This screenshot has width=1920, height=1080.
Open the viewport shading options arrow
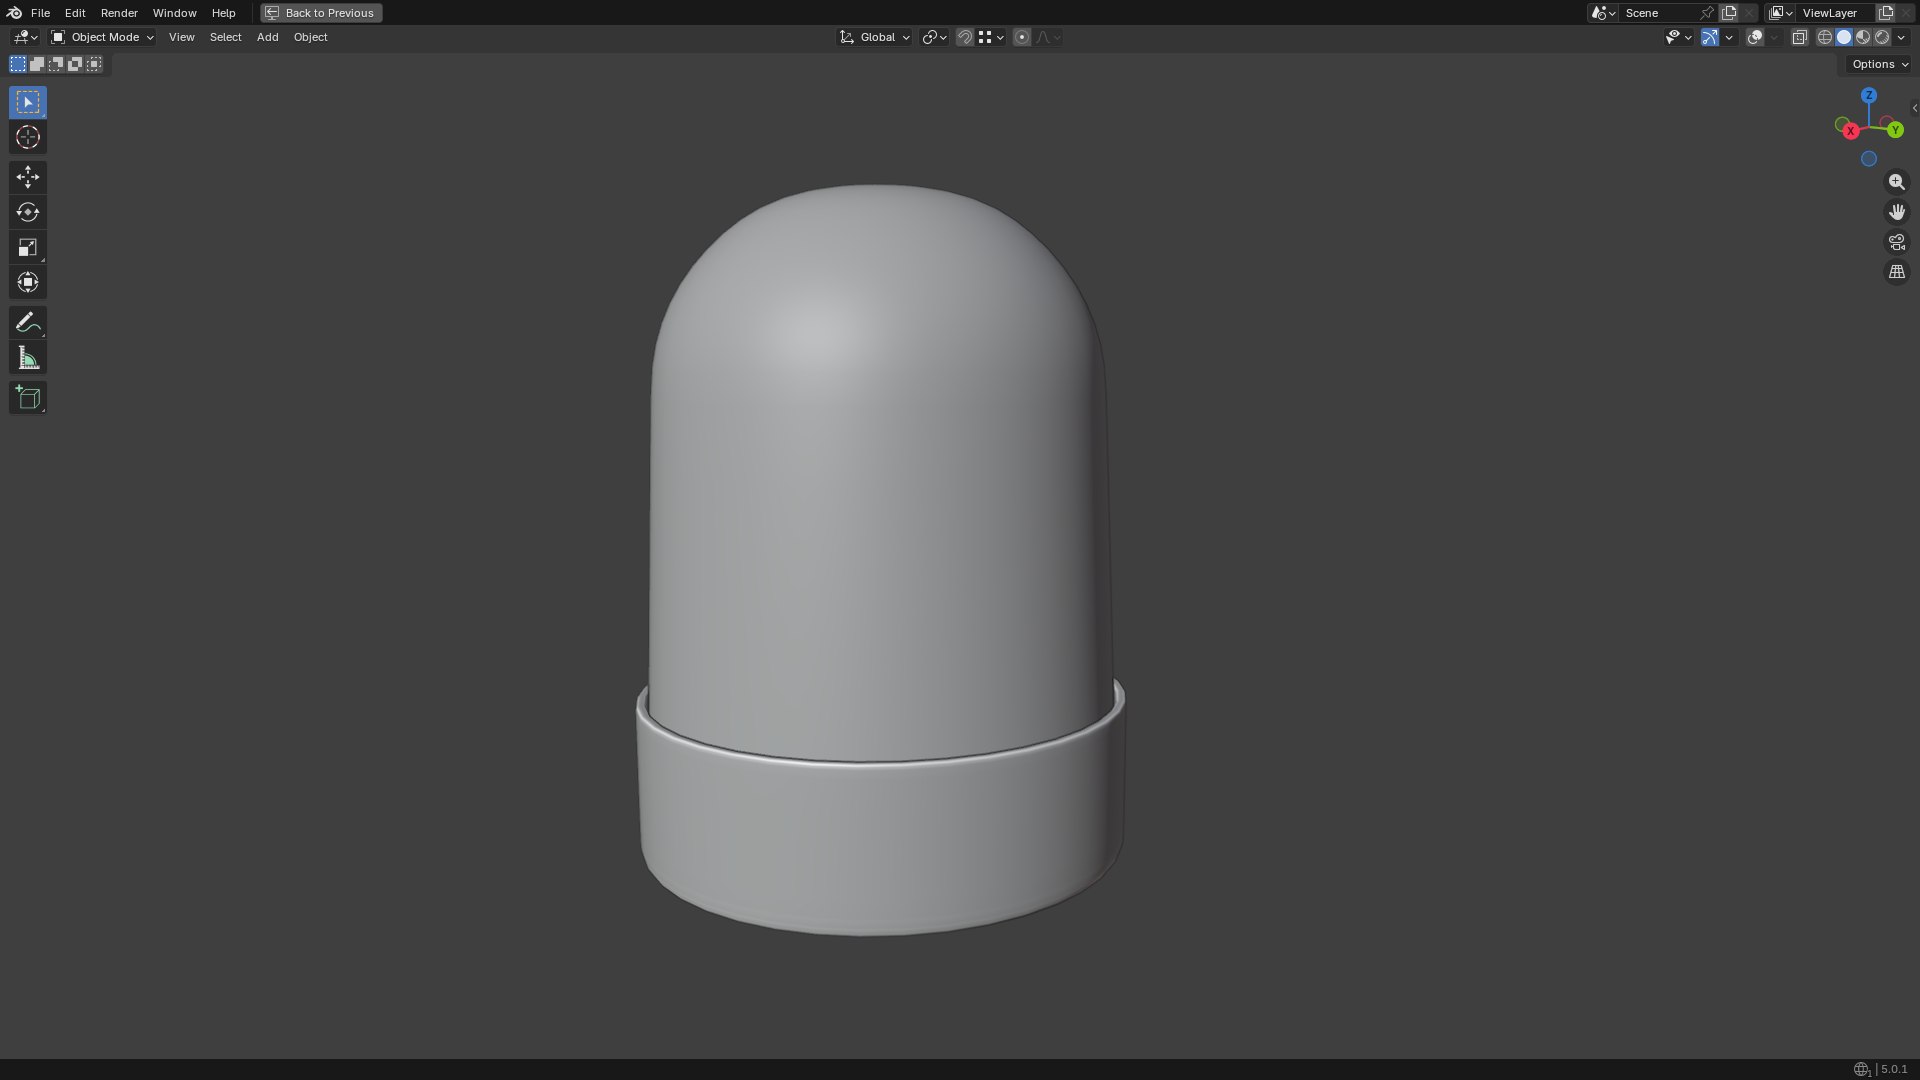tap(1901, 37)
